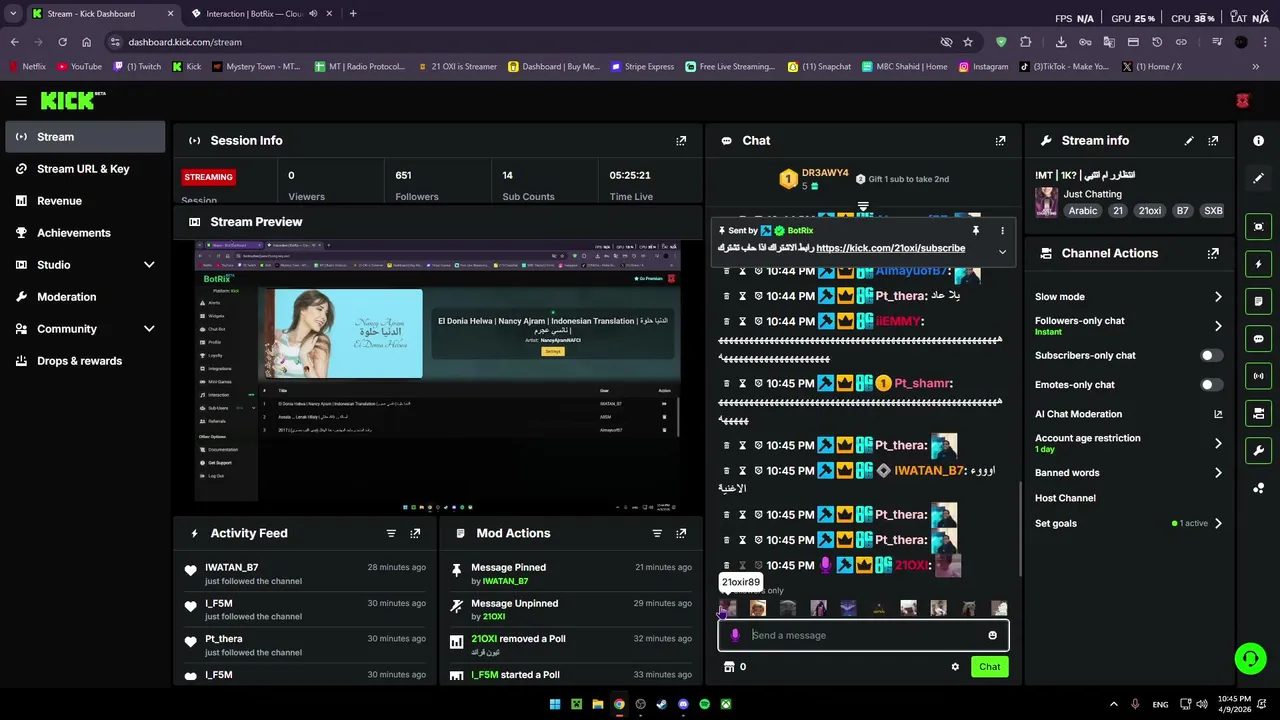1280x720 pixels.
Task: Expand the Banned words settings
Action: pos(1218,473)
